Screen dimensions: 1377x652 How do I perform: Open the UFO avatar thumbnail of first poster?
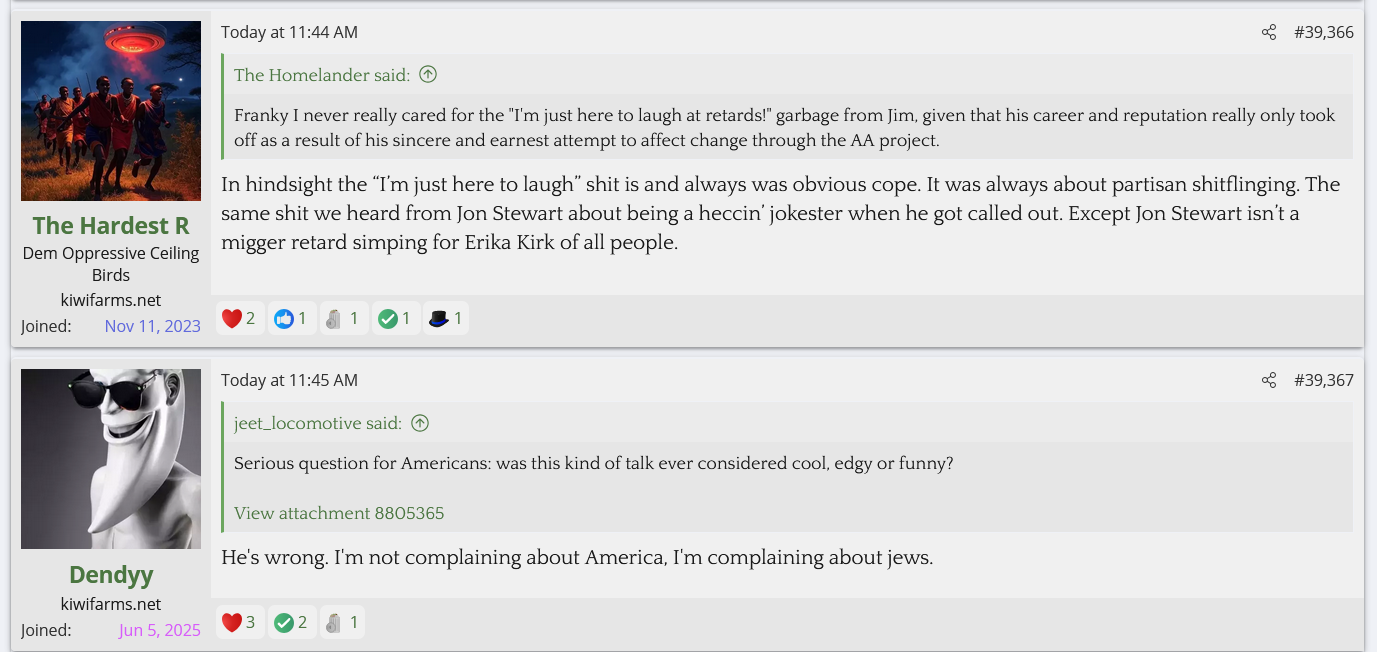click(111, 111)
